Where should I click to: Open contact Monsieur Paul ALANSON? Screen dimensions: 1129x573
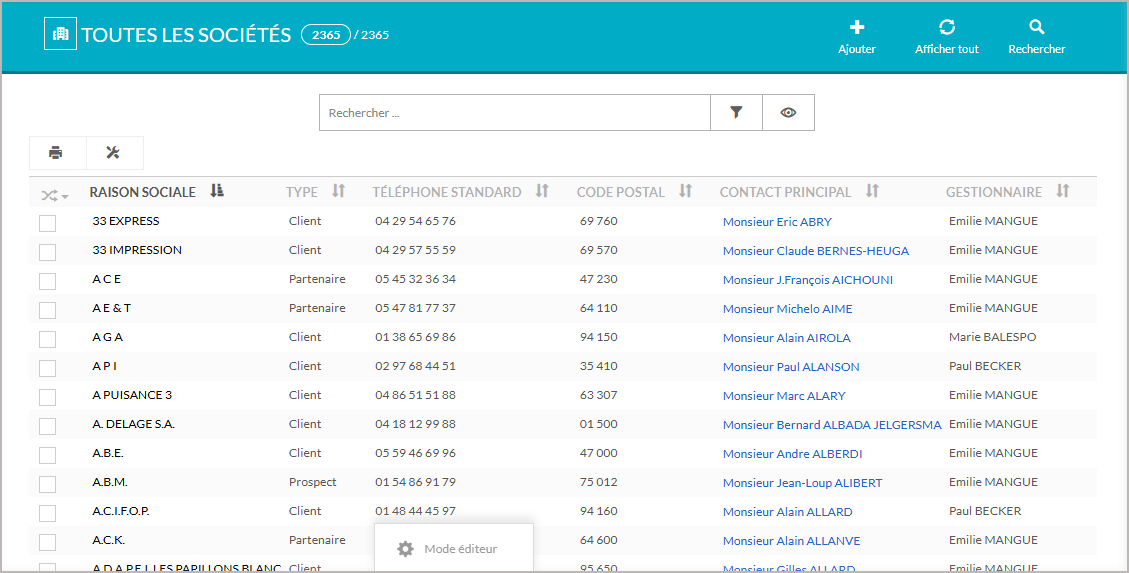pyautogui.click(x=790, y=367)
